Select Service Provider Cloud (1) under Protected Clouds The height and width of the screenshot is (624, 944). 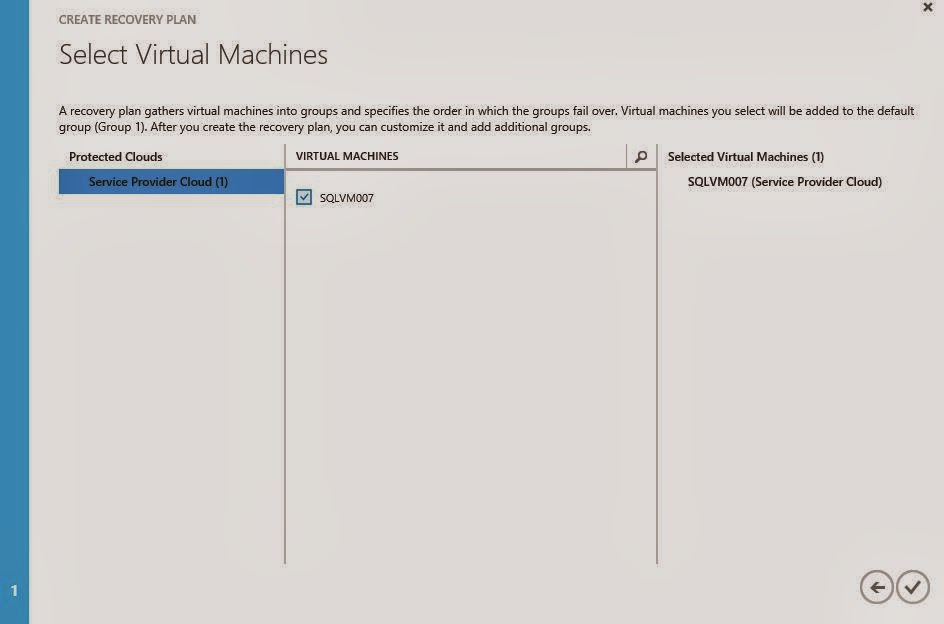[x=169, y=182]
